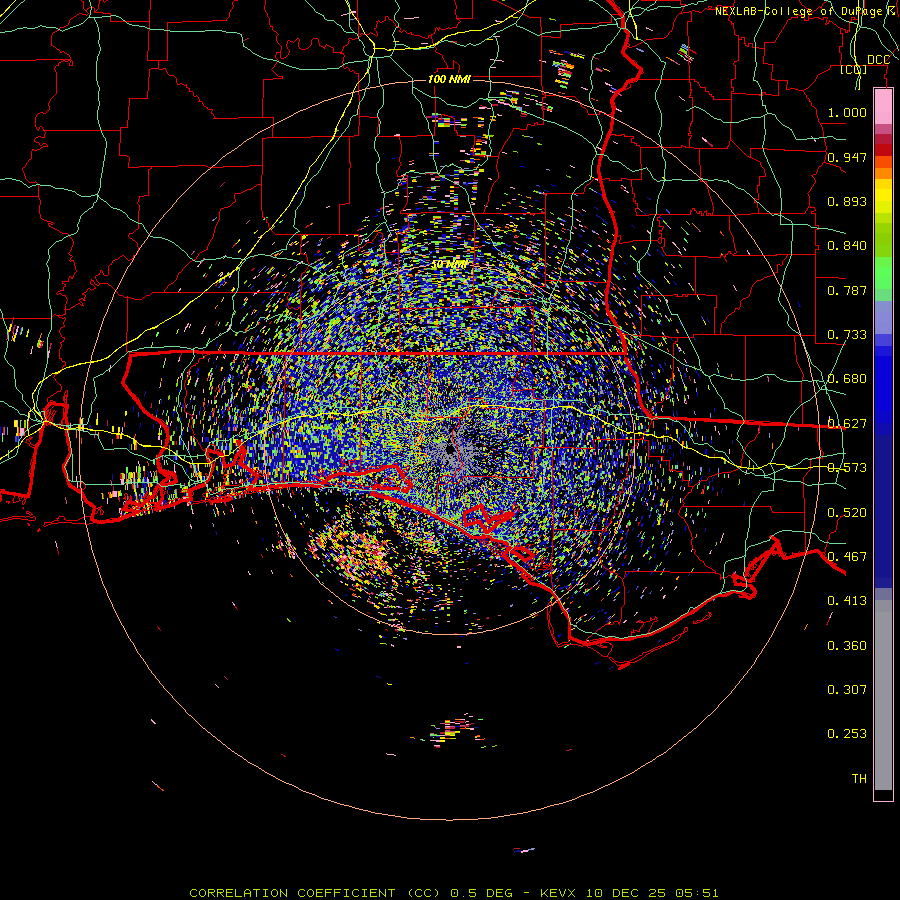
Task: Click the 100 NMI range ring label
Action: click(x=449, y=79)
